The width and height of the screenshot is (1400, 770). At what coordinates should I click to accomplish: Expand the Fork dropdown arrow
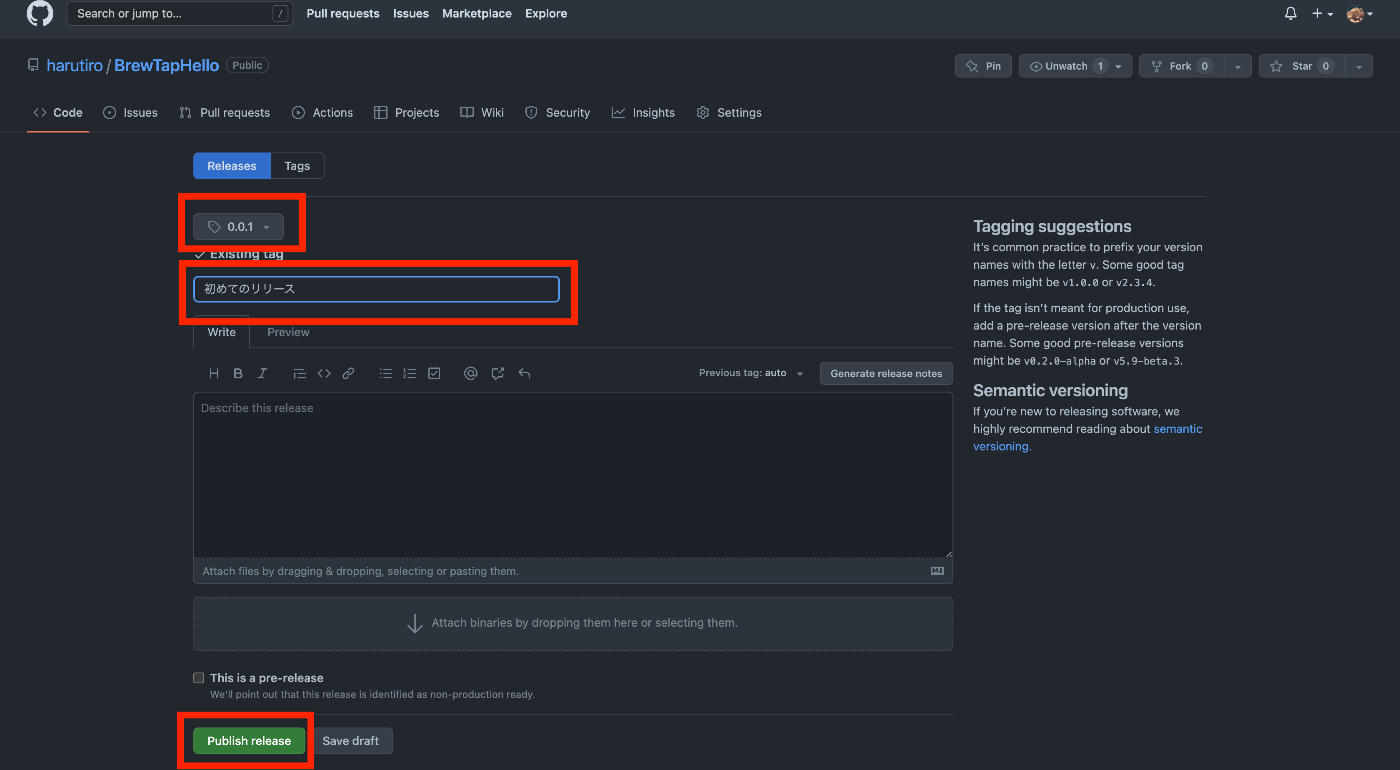1237,66
